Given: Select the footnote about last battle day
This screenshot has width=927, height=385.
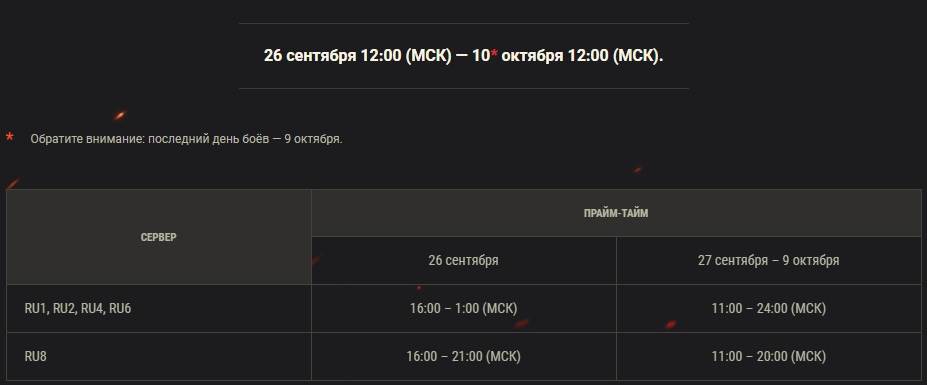Looking at the screenshot, I should pyautogui.click(x=186, y=140).
